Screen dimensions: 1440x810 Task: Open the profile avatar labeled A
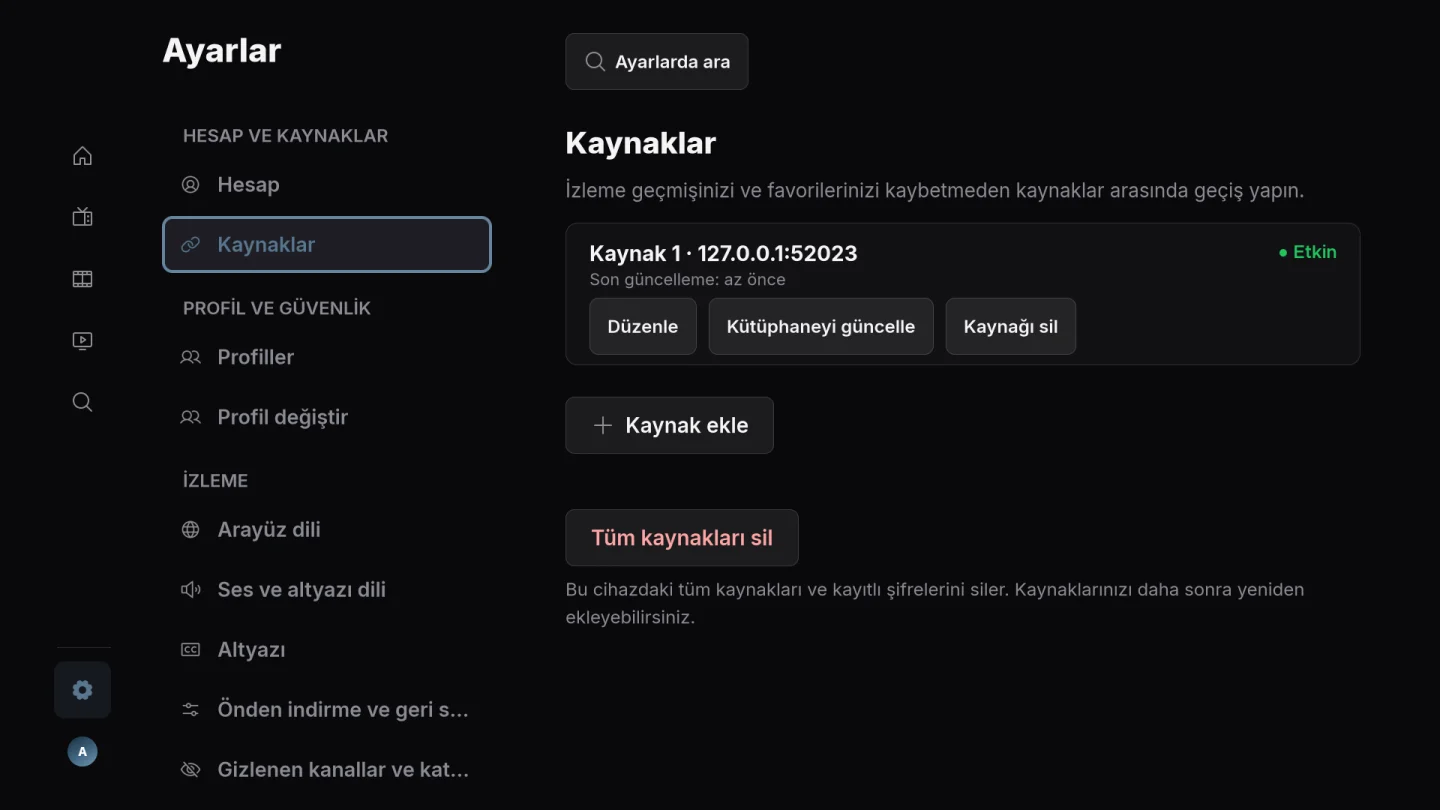82,752
